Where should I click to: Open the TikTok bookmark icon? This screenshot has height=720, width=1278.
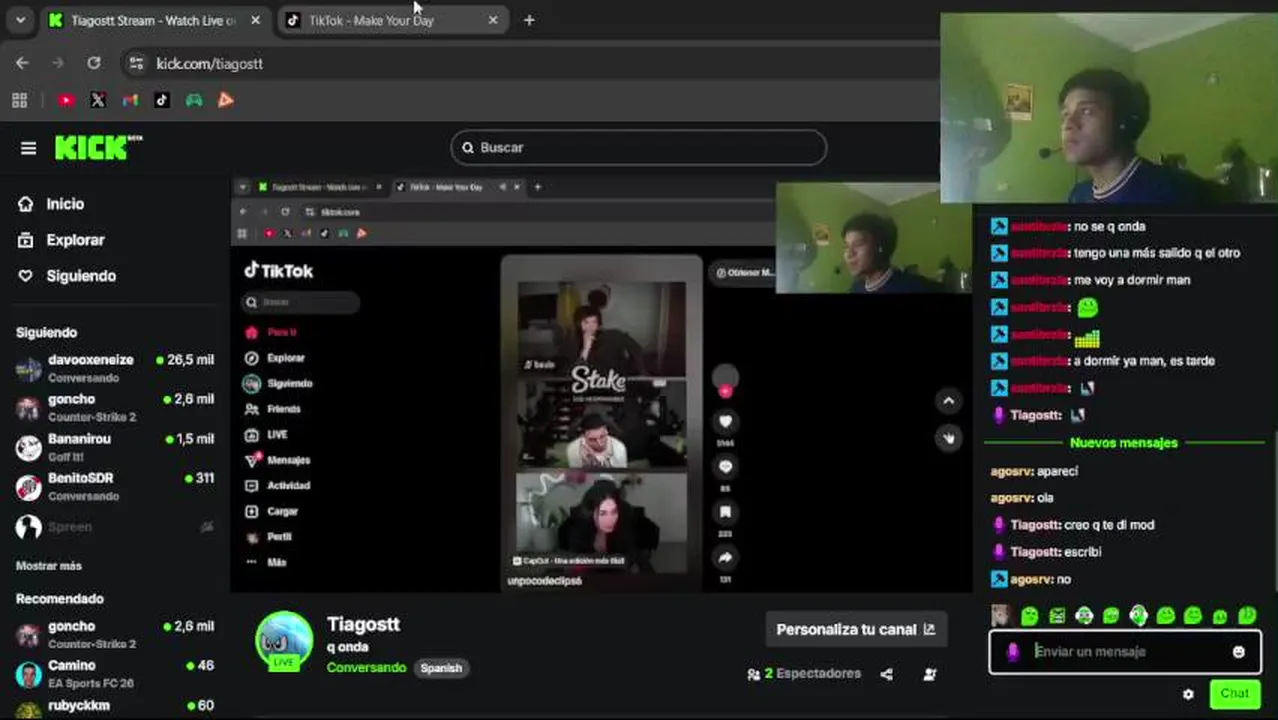click(x=162, y=100)
